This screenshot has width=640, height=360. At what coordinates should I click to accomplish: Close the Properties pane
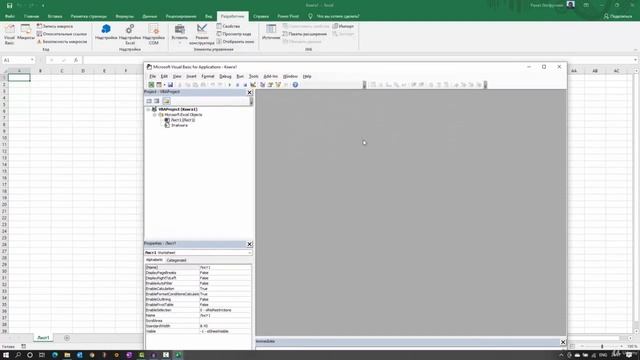(x=249, y=244)
